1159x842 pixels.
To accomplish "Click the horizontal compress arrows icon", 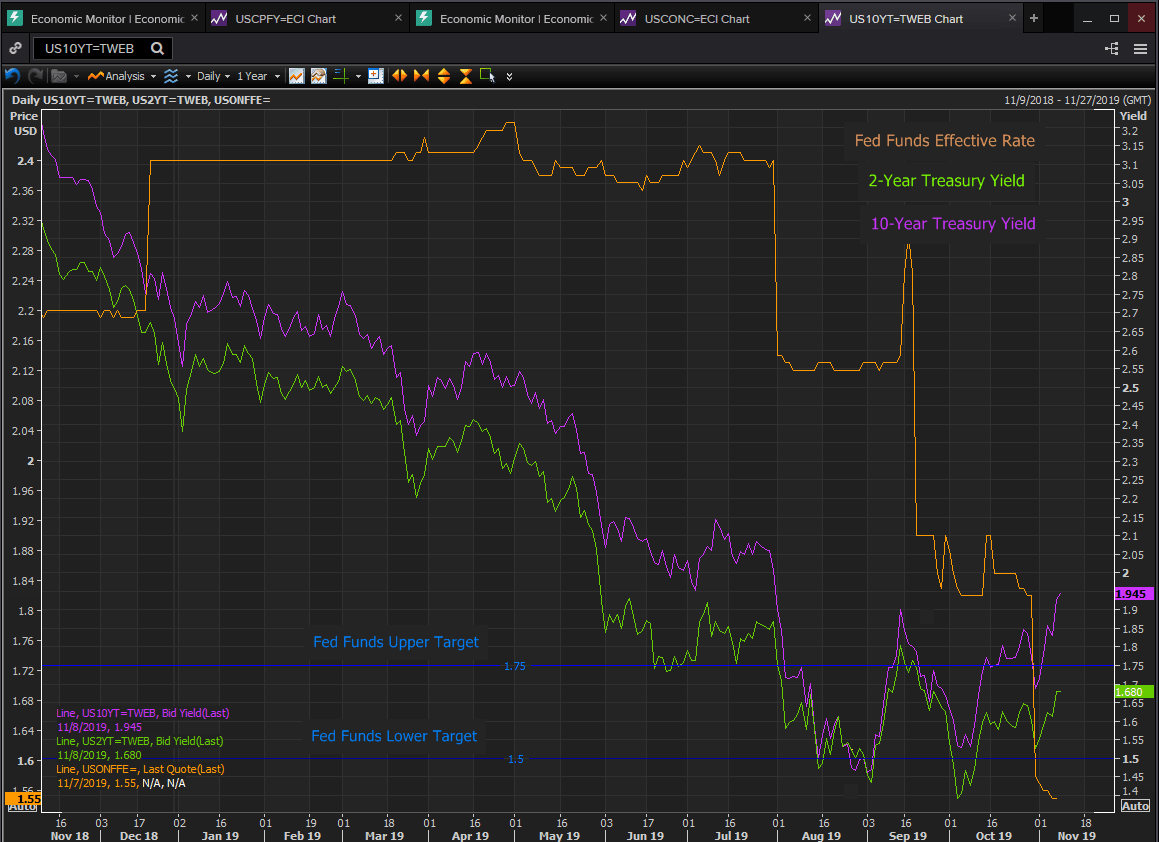I will tap(421, 76).
